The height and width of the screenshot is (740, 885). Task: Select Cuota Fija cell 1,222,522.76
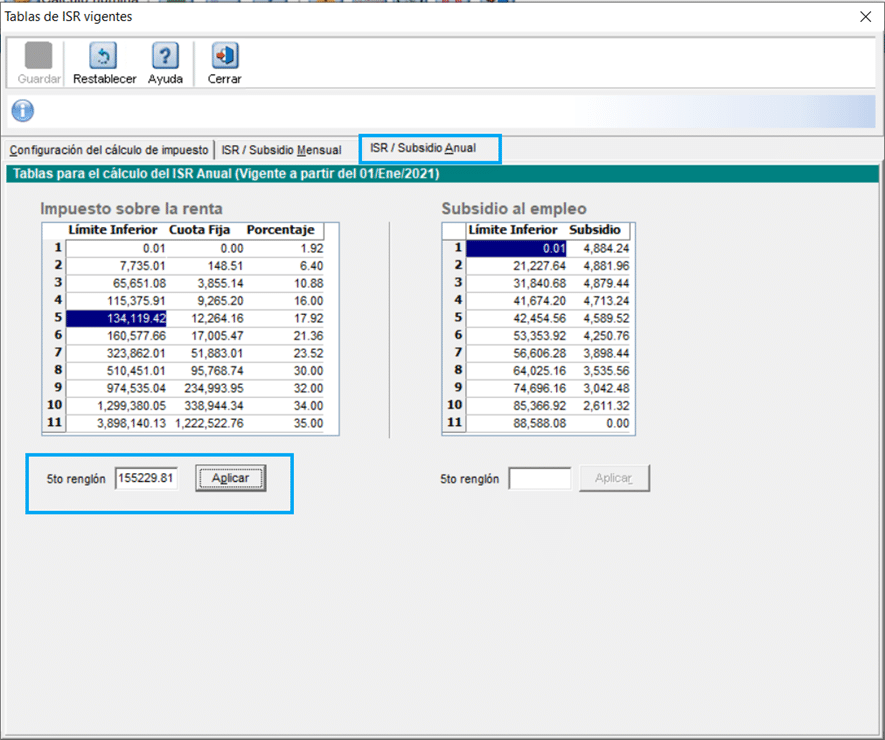[205, 423]
